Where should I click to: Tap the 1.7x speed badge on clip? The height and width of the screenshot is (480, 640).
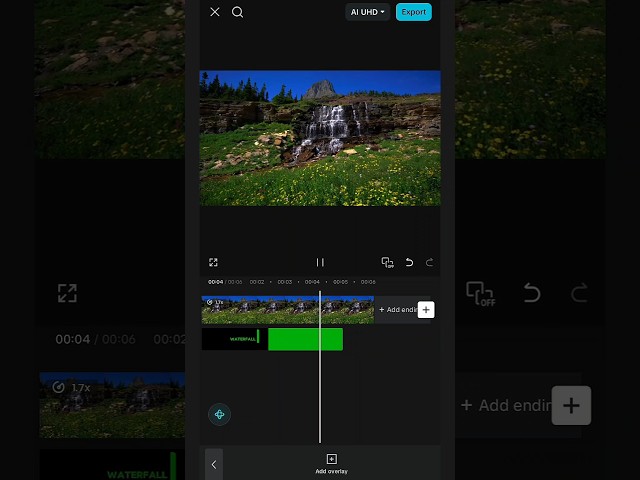215,302
